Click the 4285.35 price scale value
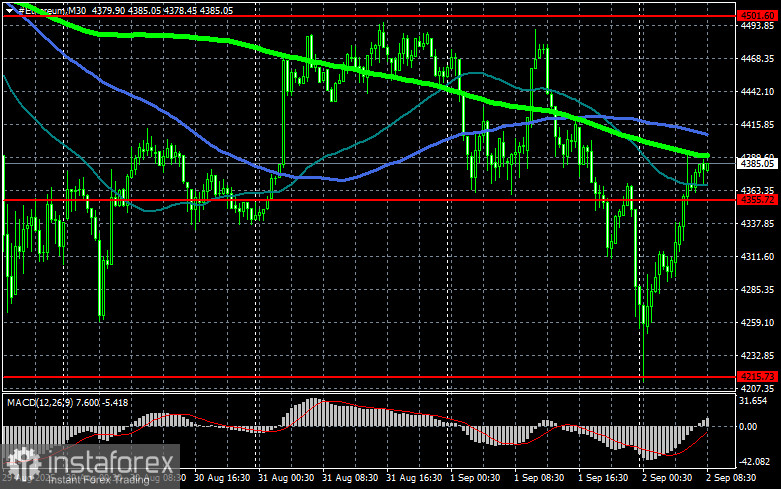This screenshot has height=489, width=781. (x=758, y=289)
